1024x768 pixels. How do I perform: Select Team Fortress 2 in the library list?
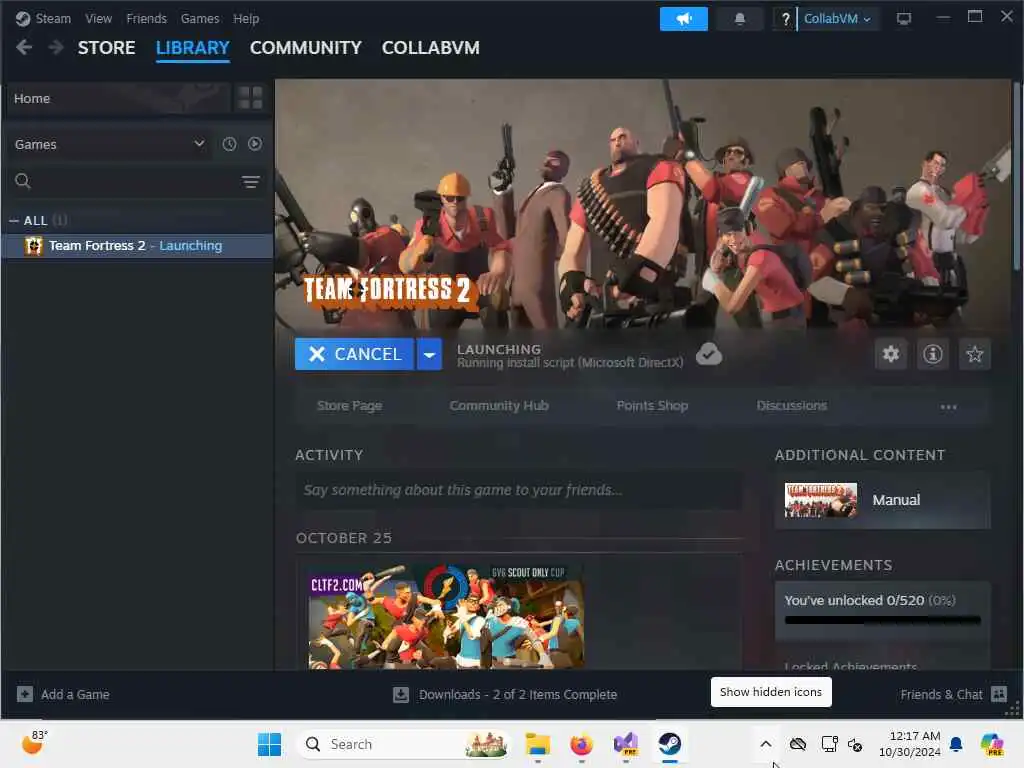pyautogui.click(x=137, y=246)
